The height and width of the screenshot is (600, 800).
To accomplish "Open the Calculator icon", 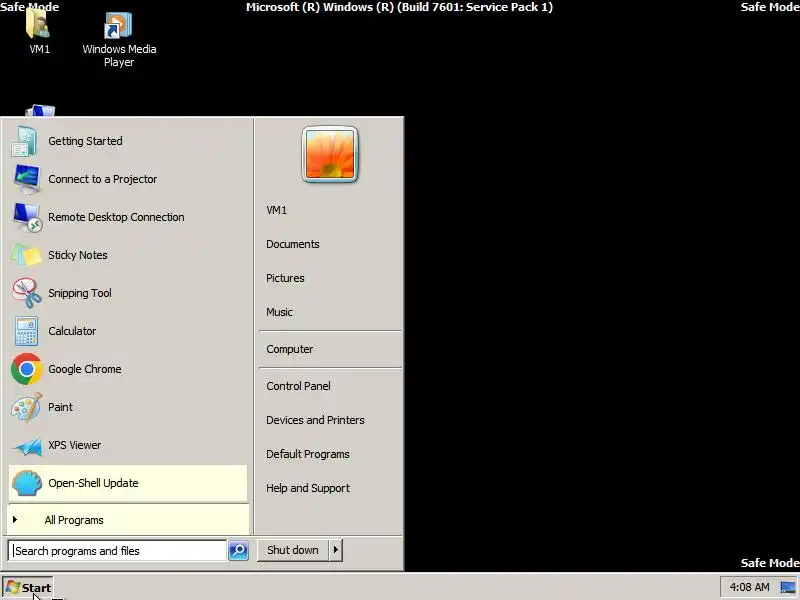I will point(26,331).
